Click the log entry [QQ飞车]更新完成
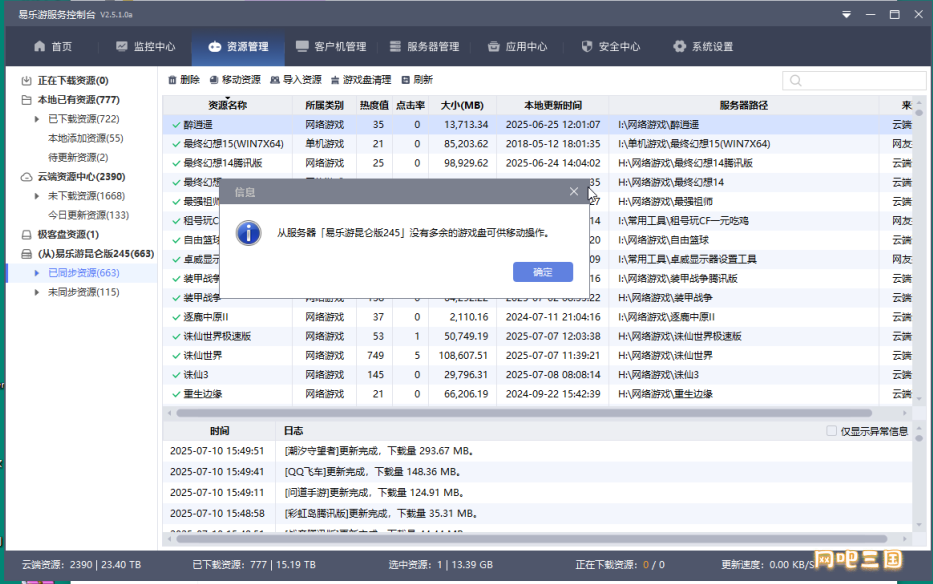Screen dimensions: 933x584 pos(373,471)
